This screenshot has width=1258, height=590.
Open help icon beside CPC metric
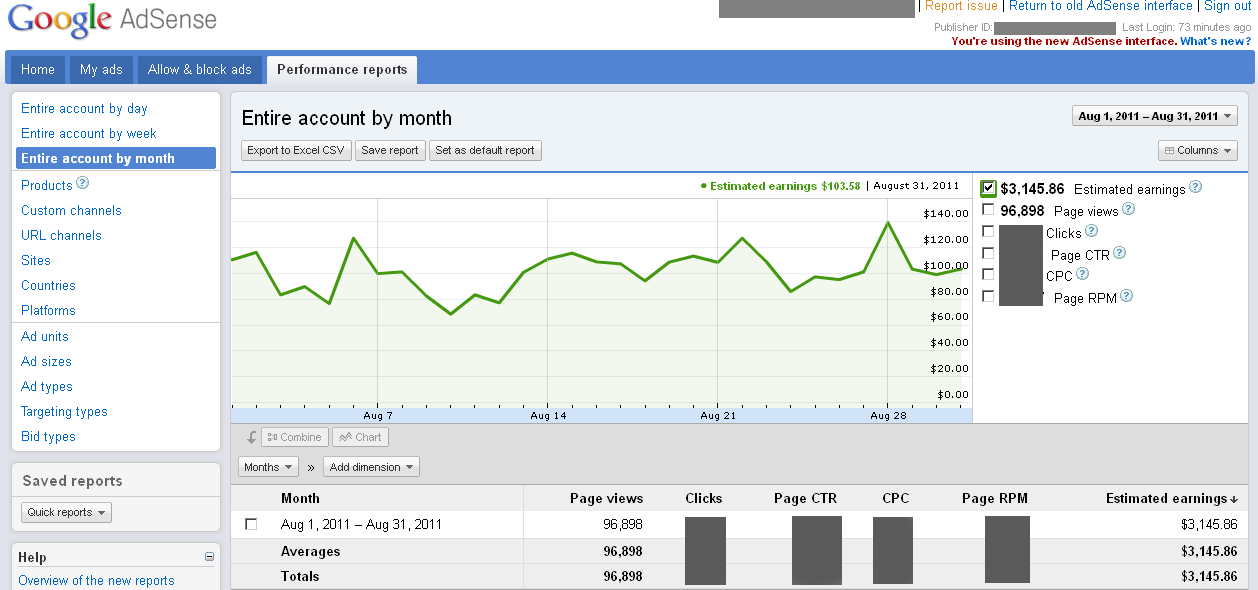1082,274
